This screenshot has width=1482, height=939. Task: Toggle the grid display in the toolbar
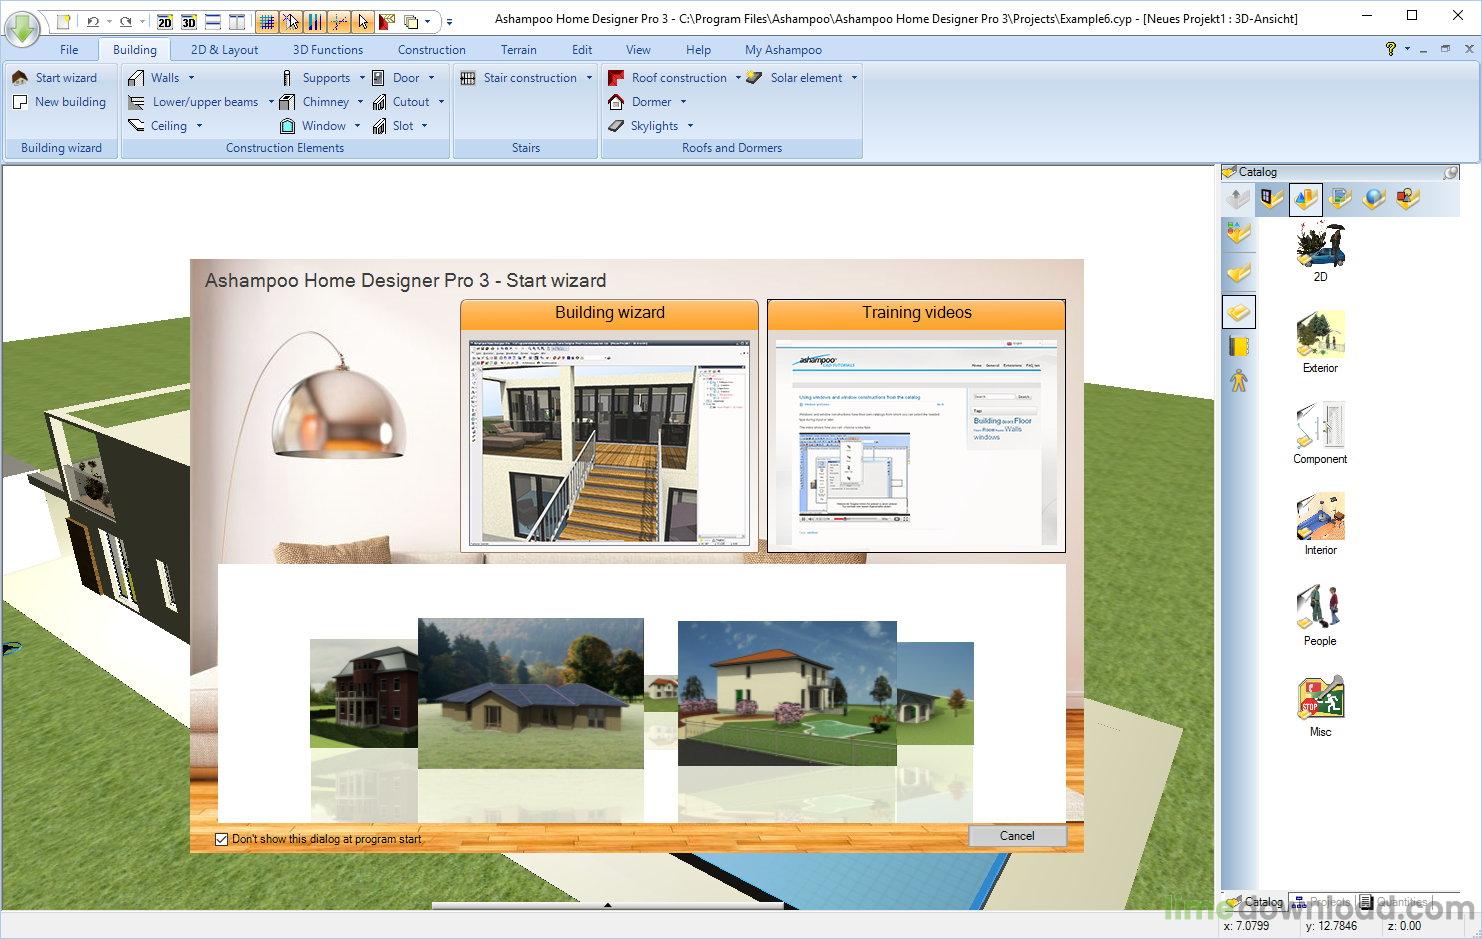point(268,21)
